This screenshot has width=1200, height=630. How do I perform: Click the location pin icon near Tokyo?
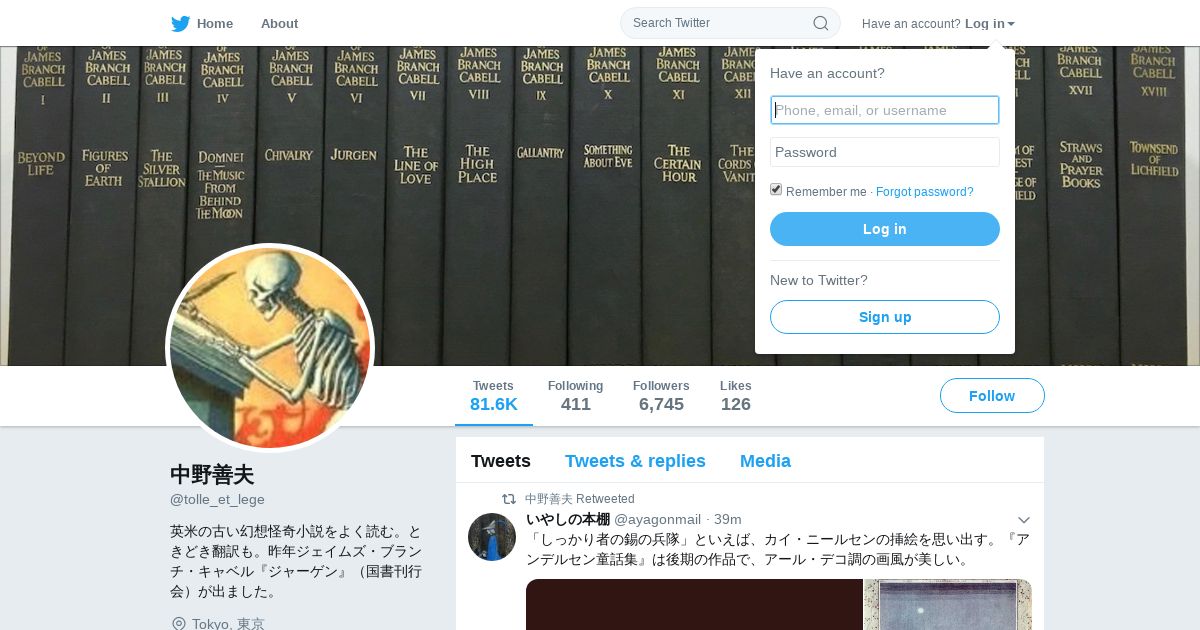[179, 624]
